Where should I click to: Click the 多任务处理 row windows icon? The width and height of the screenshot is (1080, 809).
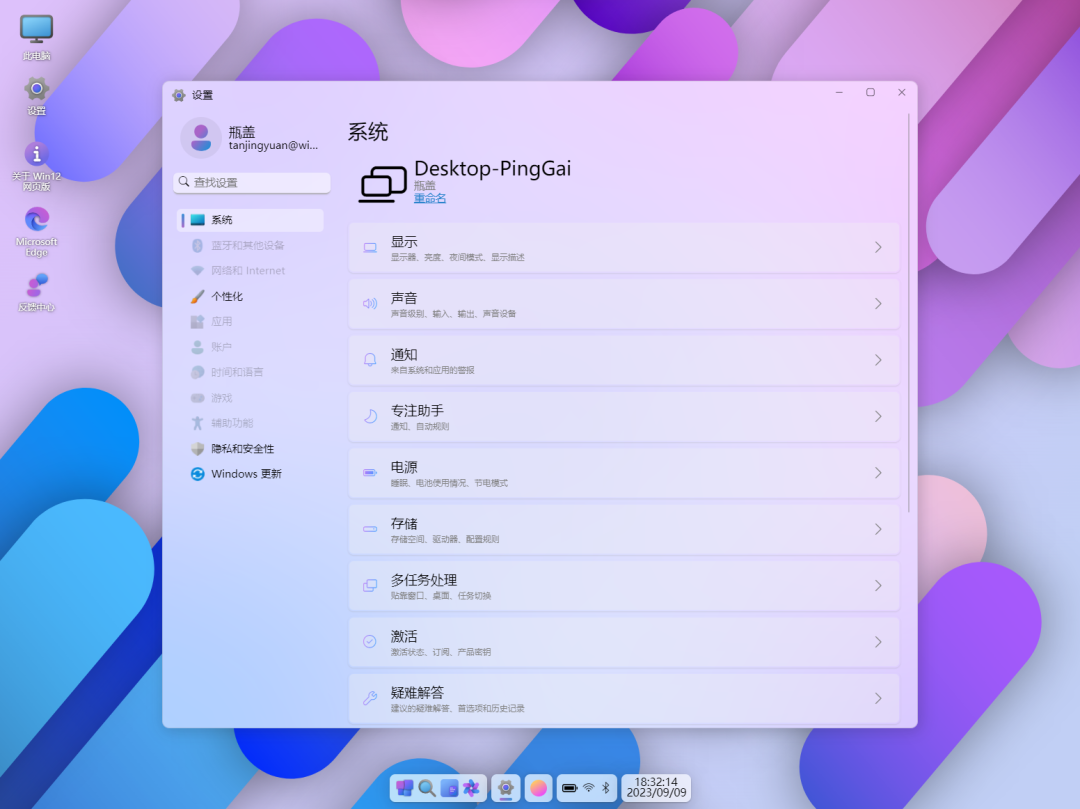[370, 585]
